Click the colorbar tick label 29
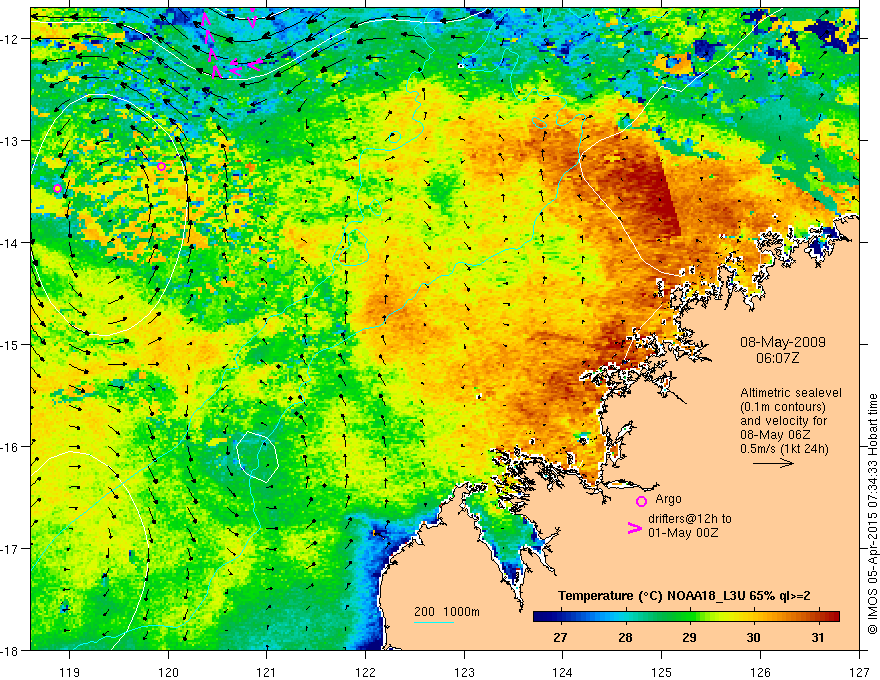This screenshot has height=680, width=880. coord(689,637)
